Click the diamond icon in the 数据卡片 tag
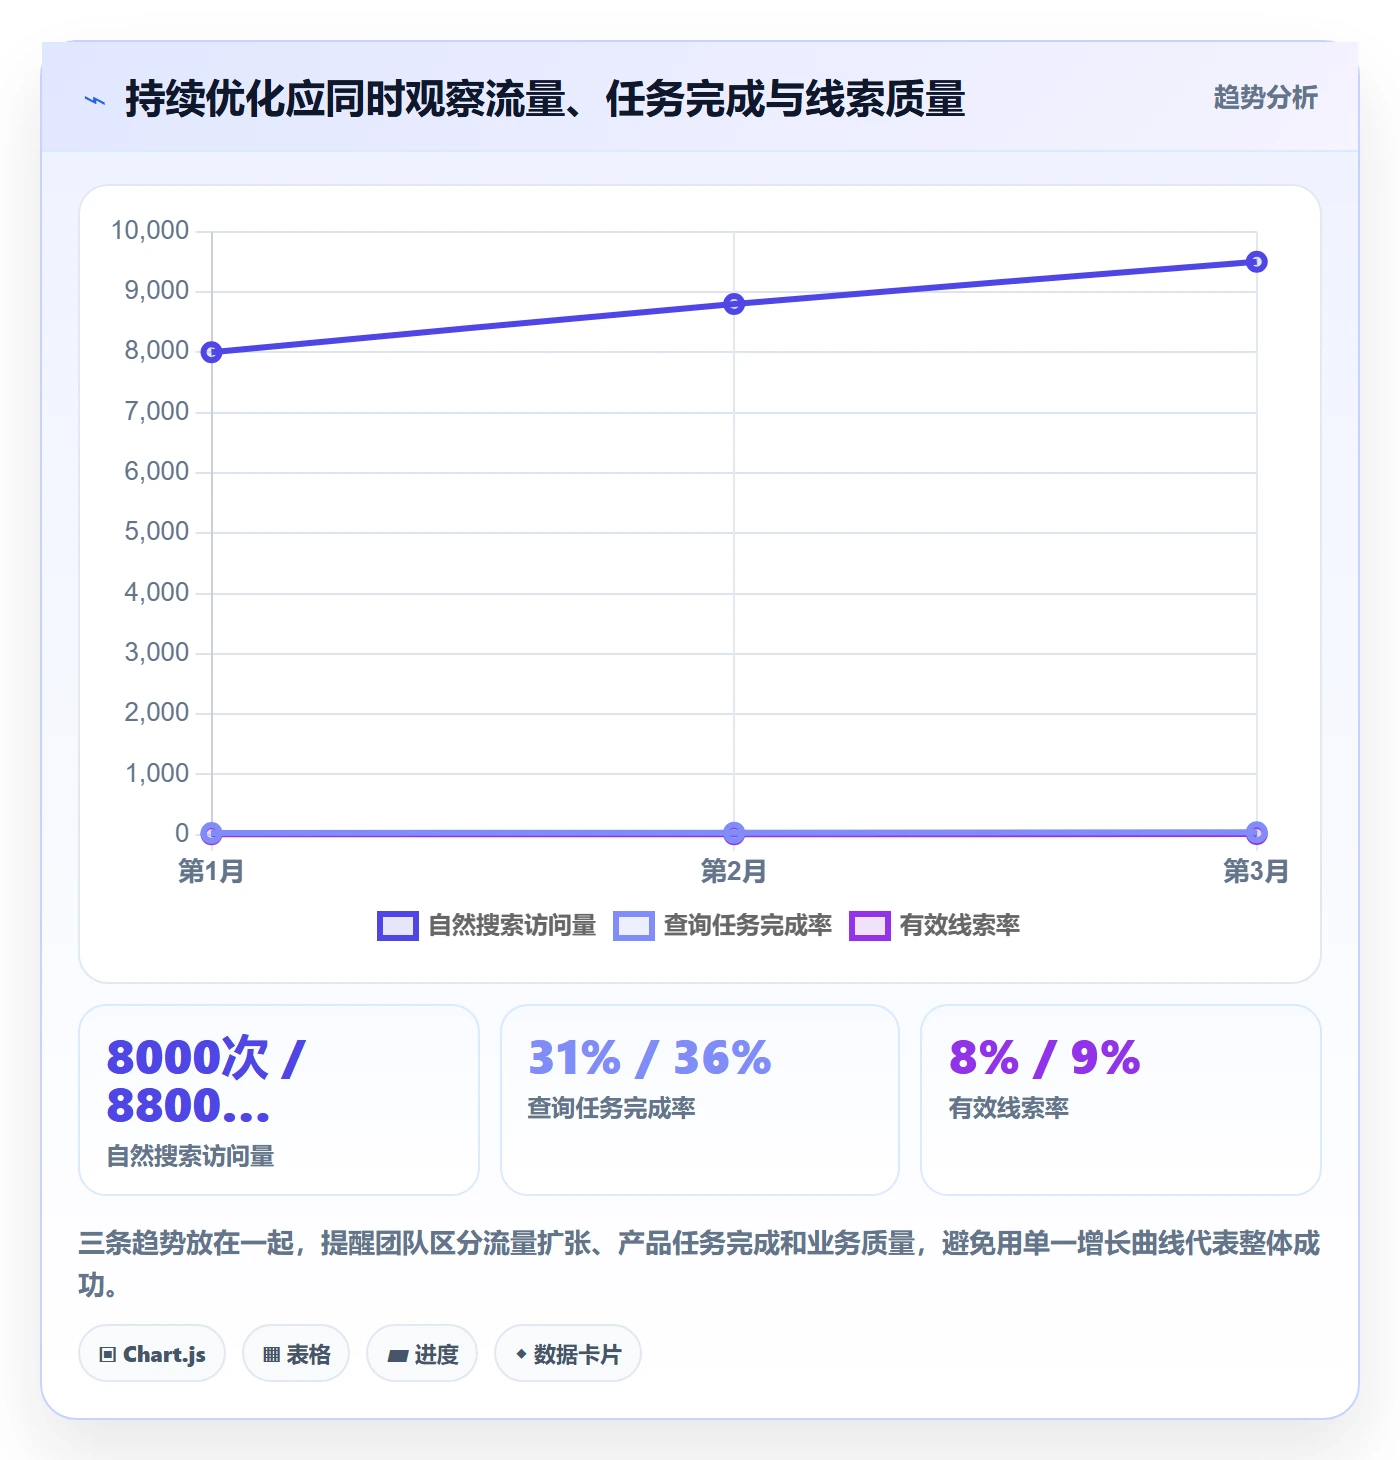Viewport: 1400px width, 1460px height. (x=521, y=1354)
